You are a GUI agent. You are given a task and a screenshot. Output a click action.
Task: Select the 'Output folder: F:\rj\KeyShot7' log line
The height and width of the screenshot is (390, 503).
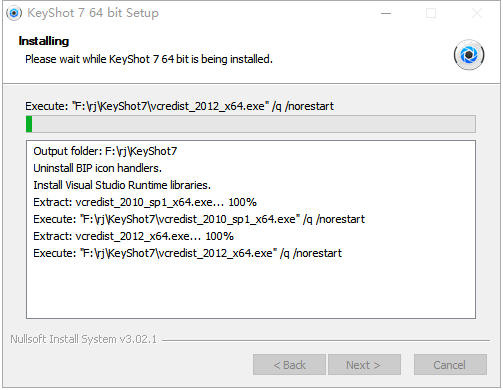105,151
